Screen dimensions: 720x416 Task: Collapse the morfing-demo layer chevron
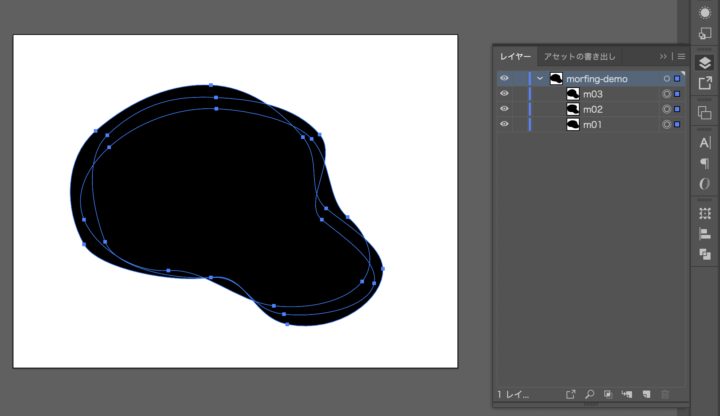tap(540, 78)
